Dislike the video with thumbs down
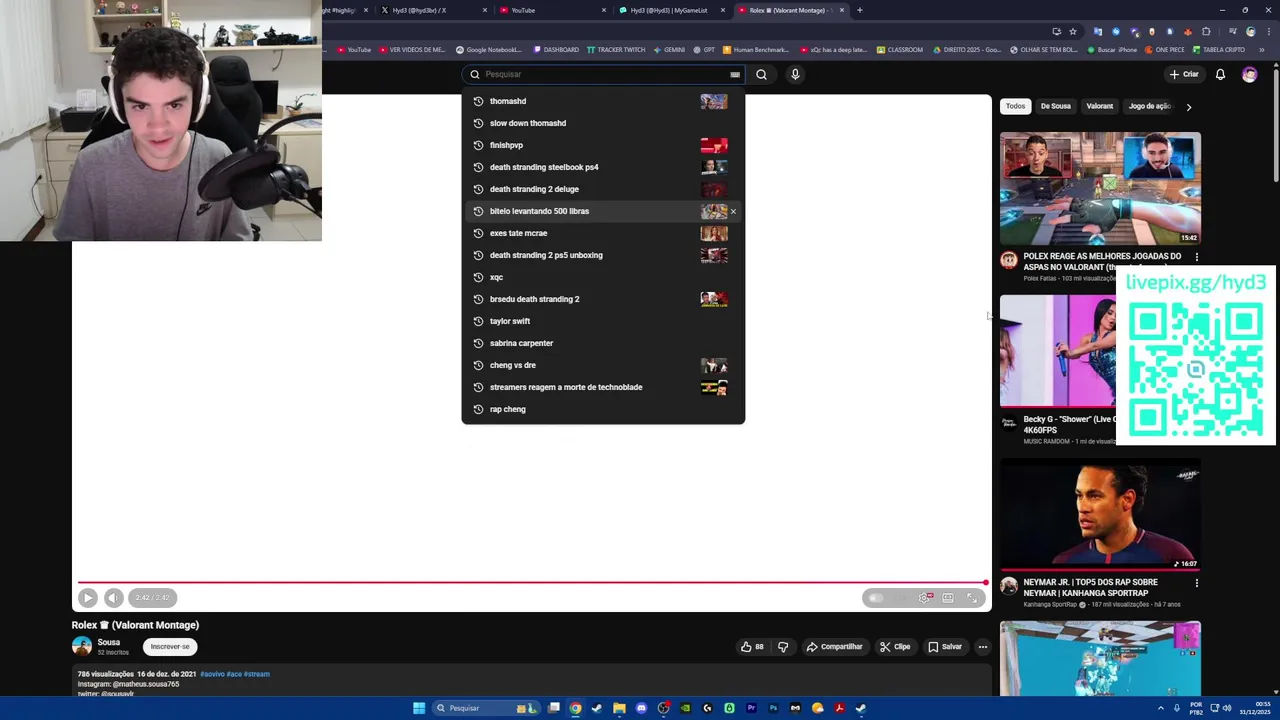This screenshot has height=720, width=1280. 783,647
